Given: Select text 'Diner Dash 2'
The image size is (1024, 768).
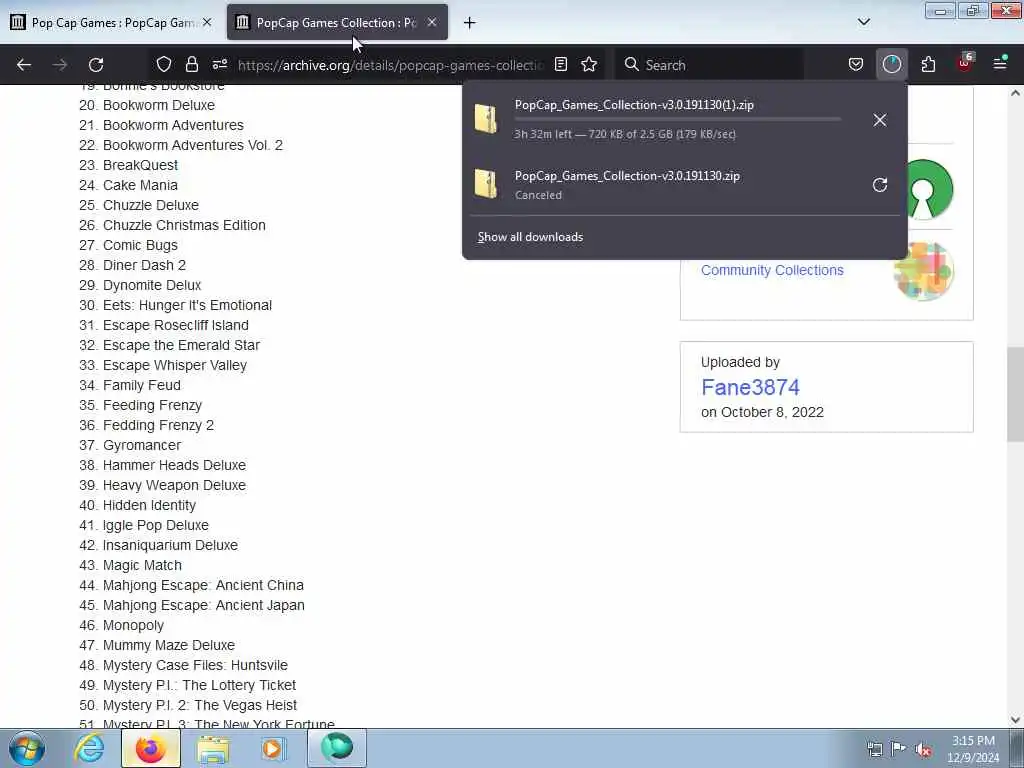Looking at the screenshot, I should point(144,265).
